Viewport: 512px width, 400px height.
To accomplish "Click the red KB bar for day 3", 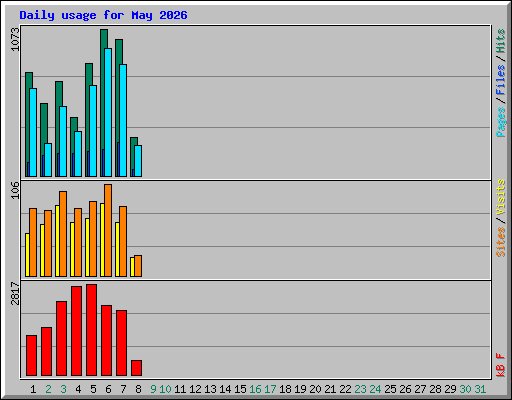I will click(62, 339).
